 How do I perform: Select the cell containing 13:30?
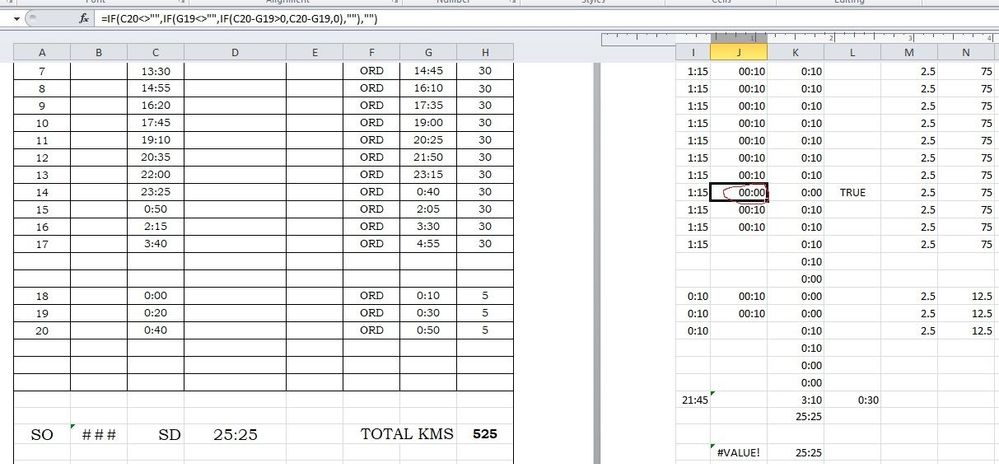[155, 71]
